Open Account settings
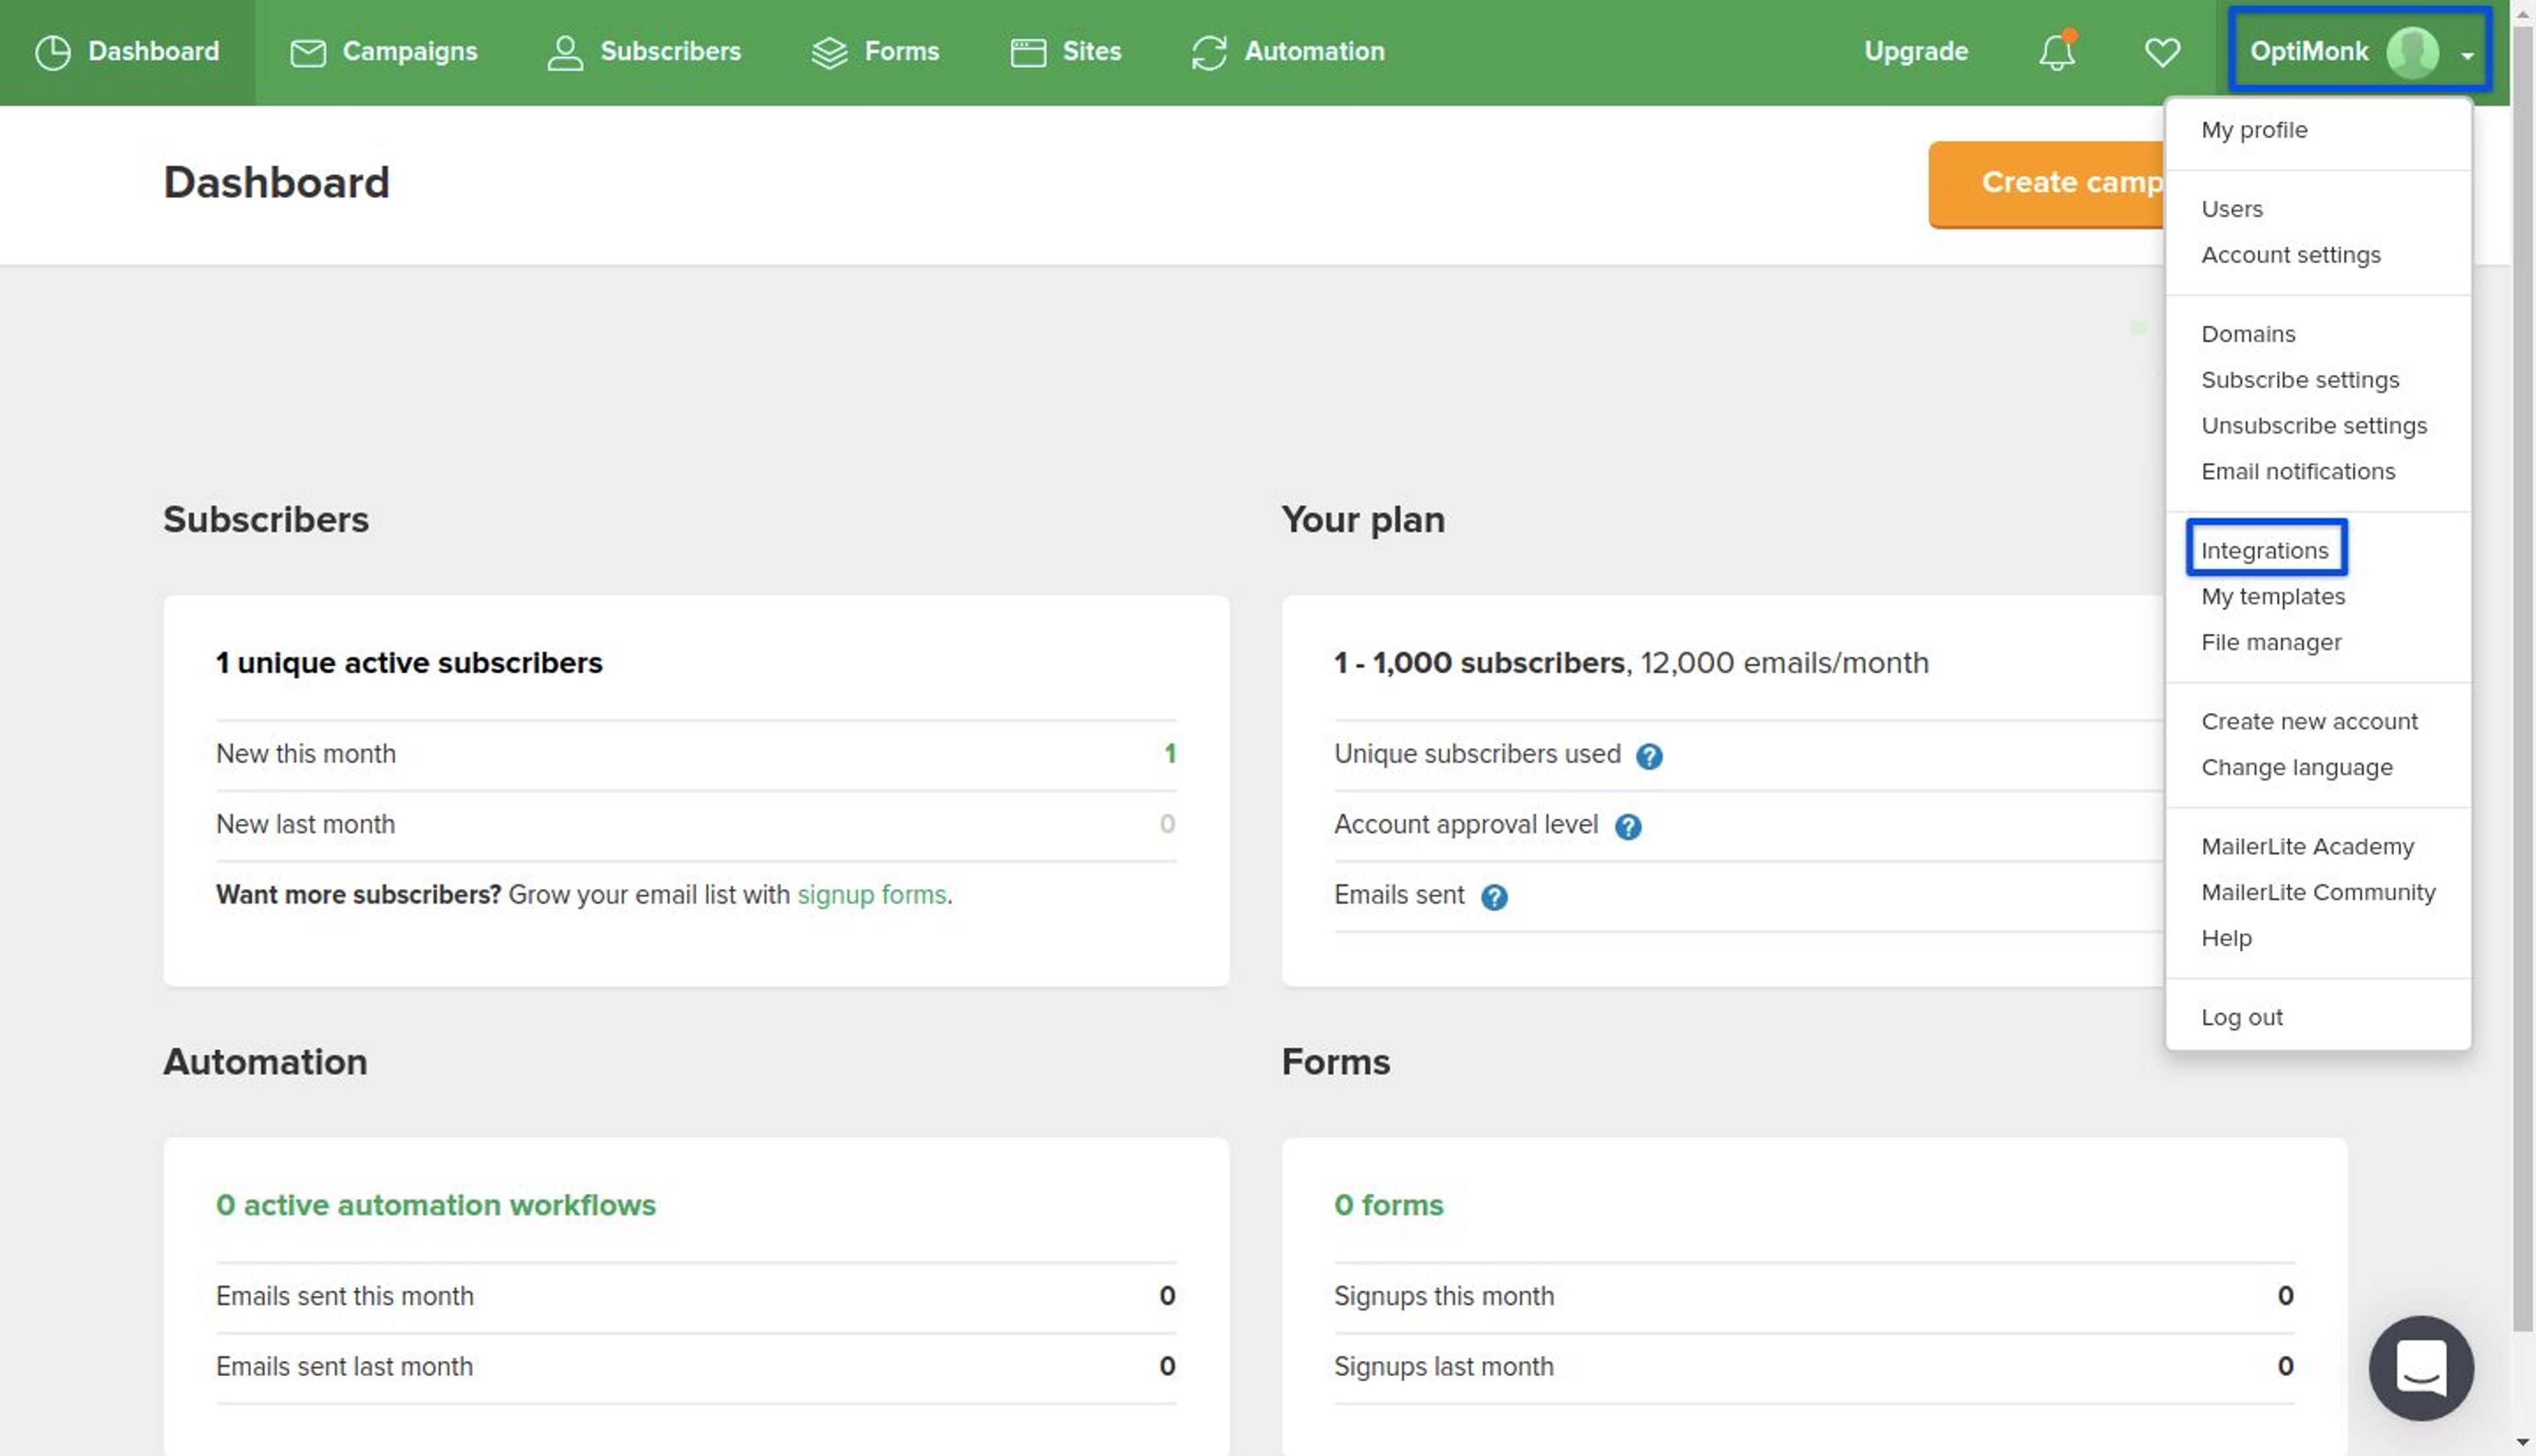 pyautogui.click(x=2290, y=255)
